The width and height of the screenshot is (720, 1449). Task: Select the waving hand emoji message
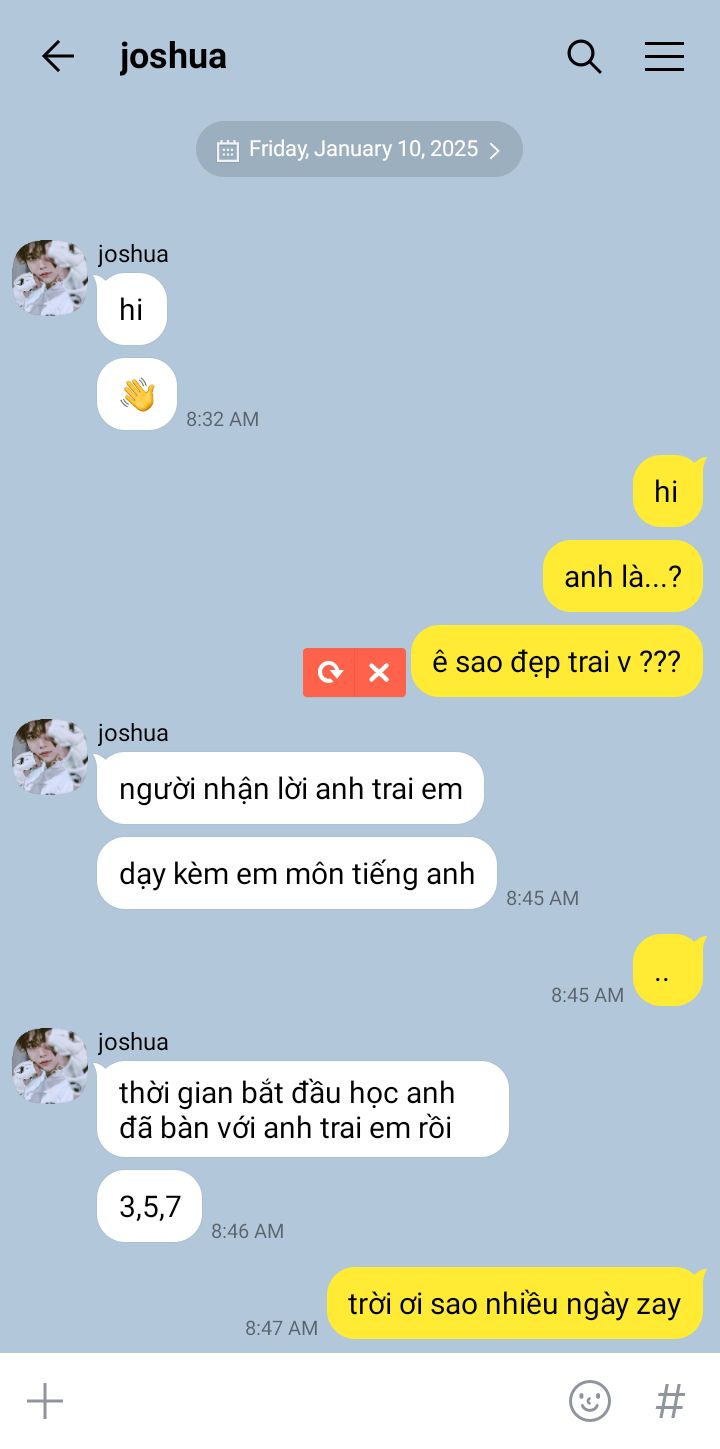pyautogui.click(x=137, y=394)
